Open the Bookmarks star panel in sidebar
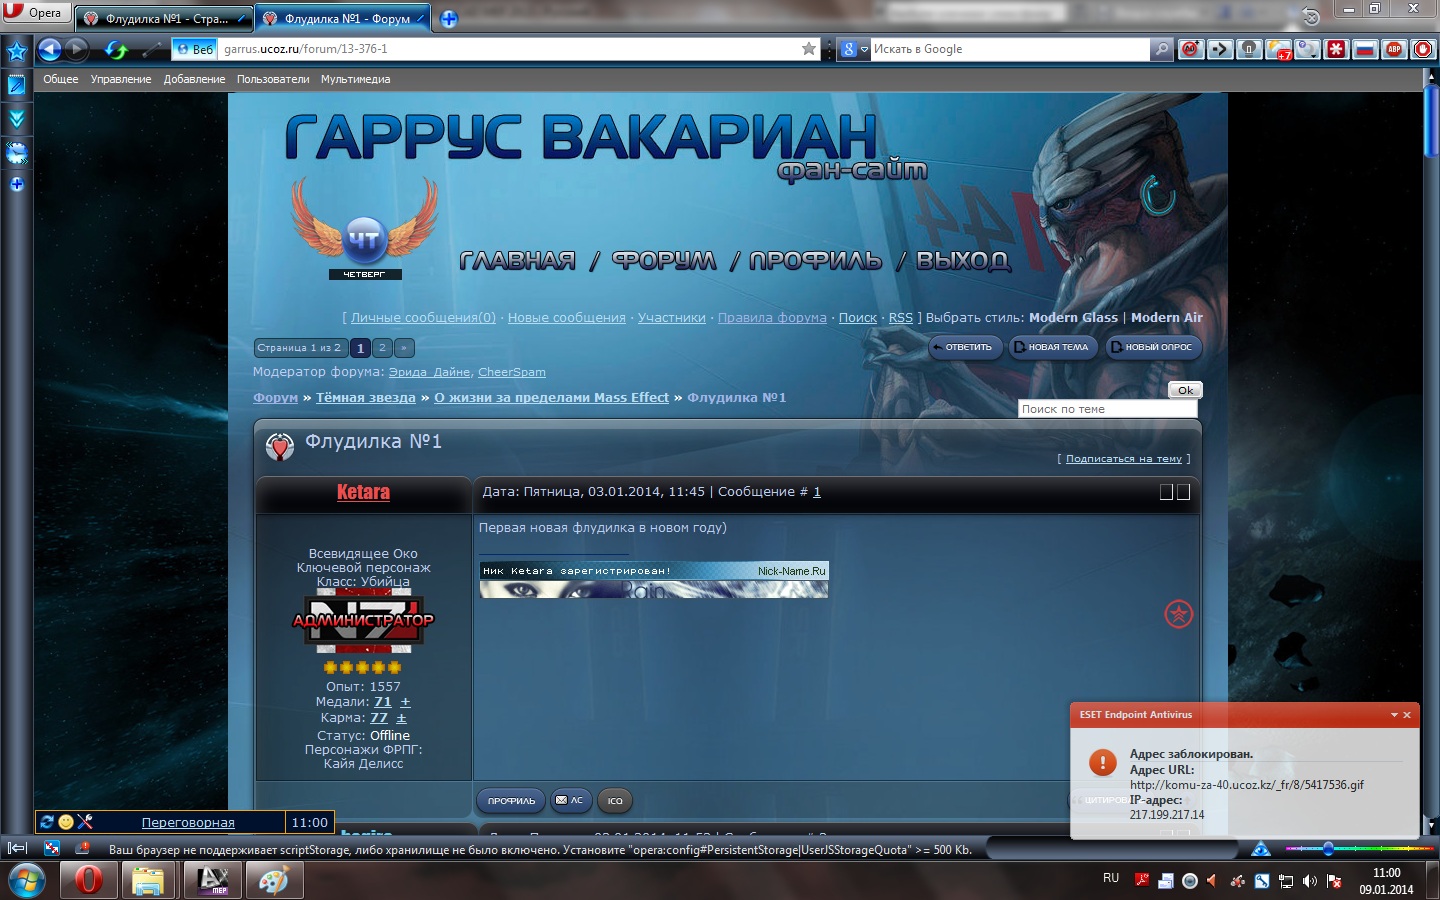 (x=17, y=51)
